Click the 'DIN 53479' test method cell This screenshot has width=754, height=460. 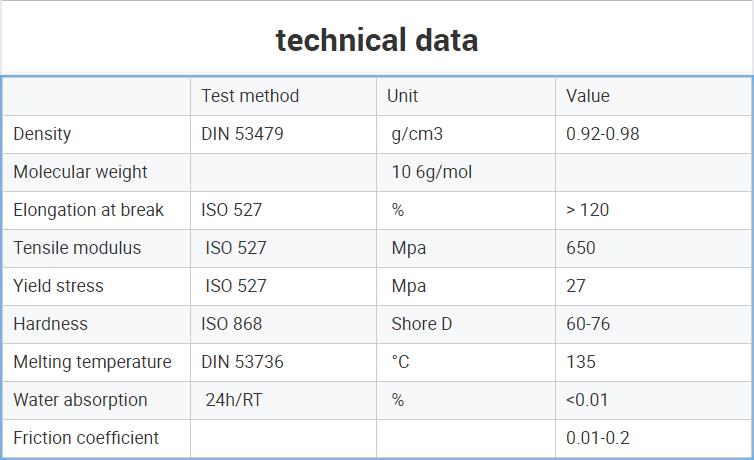click(242, 134)
